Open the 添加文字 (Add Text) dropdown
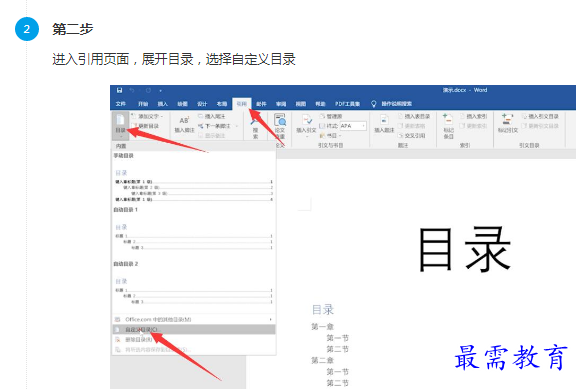576x389 pixels. click(x=147, y=116)
